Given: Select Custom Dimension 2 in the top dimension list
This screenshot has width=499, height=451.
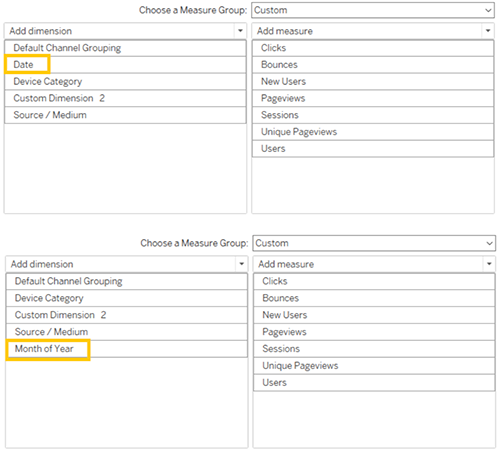Looking at the screenshot, I should (125, 98).
